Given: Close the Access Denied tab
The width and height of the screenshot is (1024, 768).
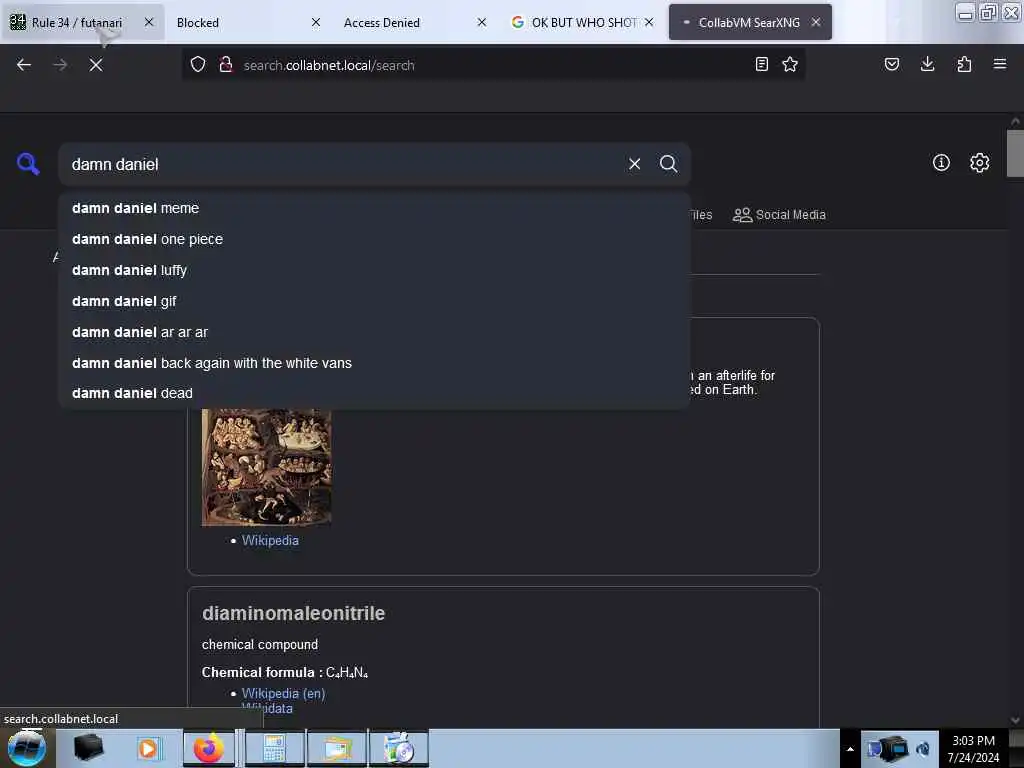Looking at the screenshot, I should (482, 22).
